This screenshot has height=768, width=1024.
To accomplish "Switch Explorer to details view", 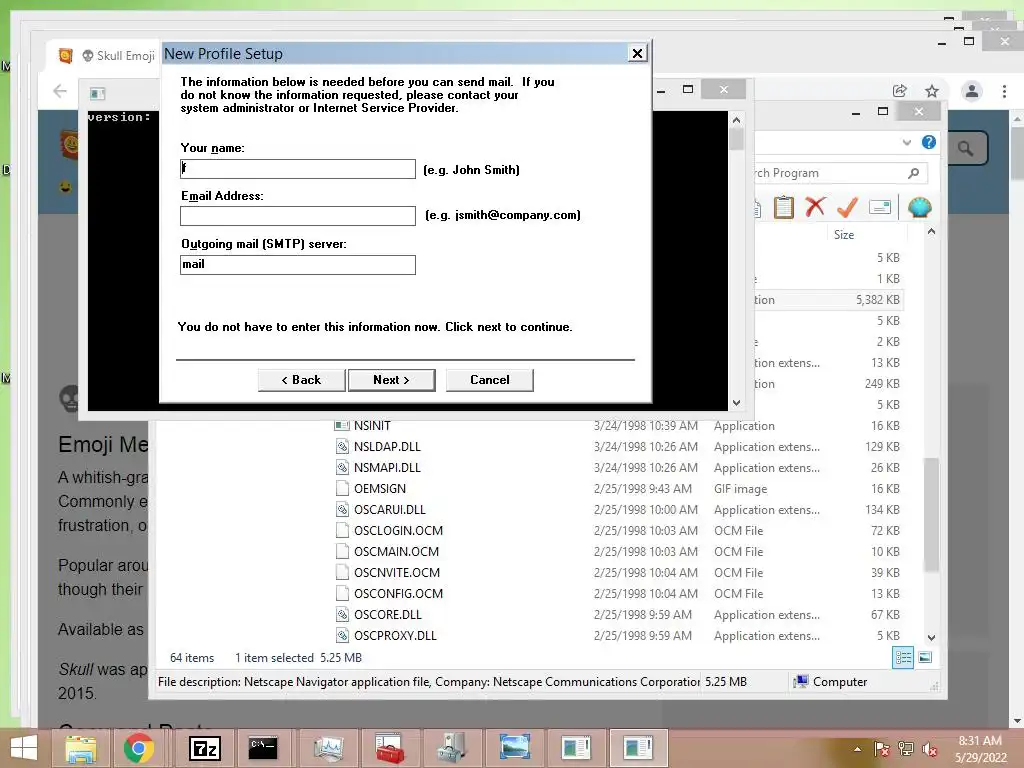I will point(903,657).
